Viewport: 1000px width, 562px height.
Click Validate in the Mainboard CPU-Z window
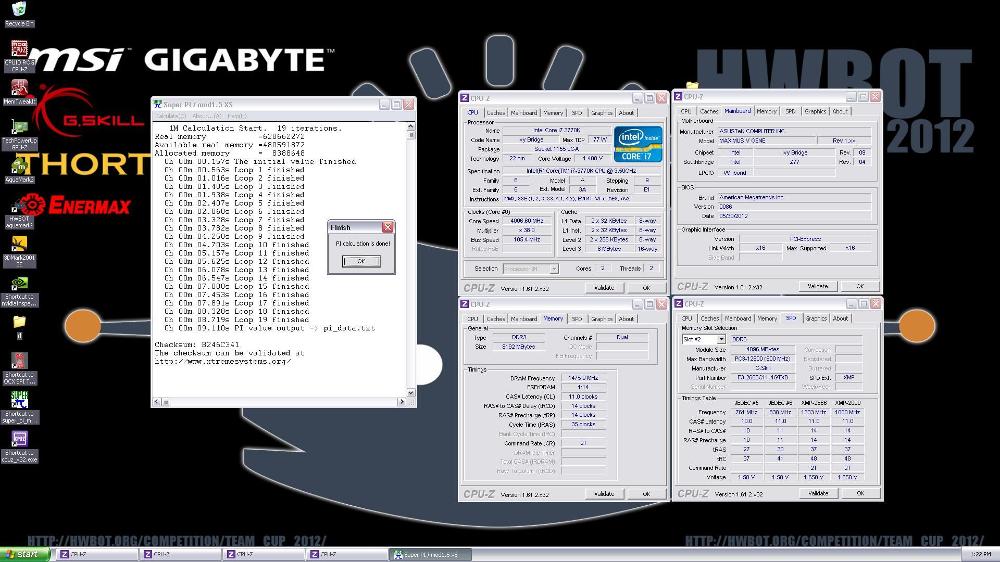[x=818, y=286]
